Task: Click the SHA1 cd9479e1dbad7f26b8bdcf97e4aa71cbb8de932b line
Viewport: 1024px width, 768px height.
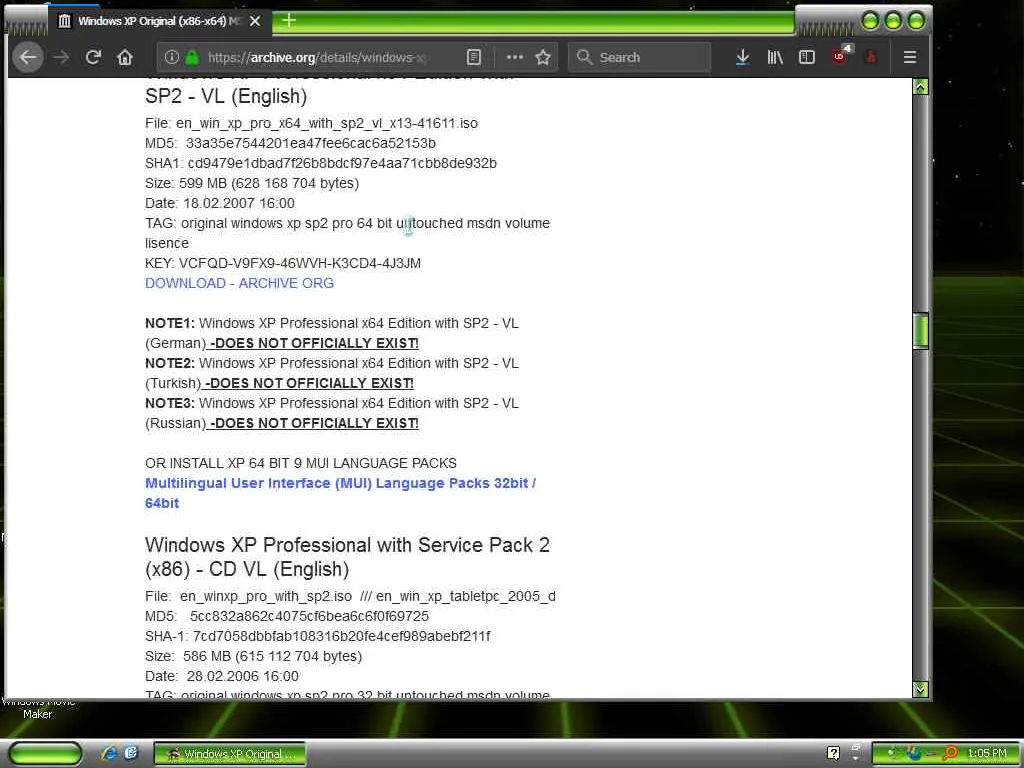Action: pyautogui.click(x=321, y=163)
